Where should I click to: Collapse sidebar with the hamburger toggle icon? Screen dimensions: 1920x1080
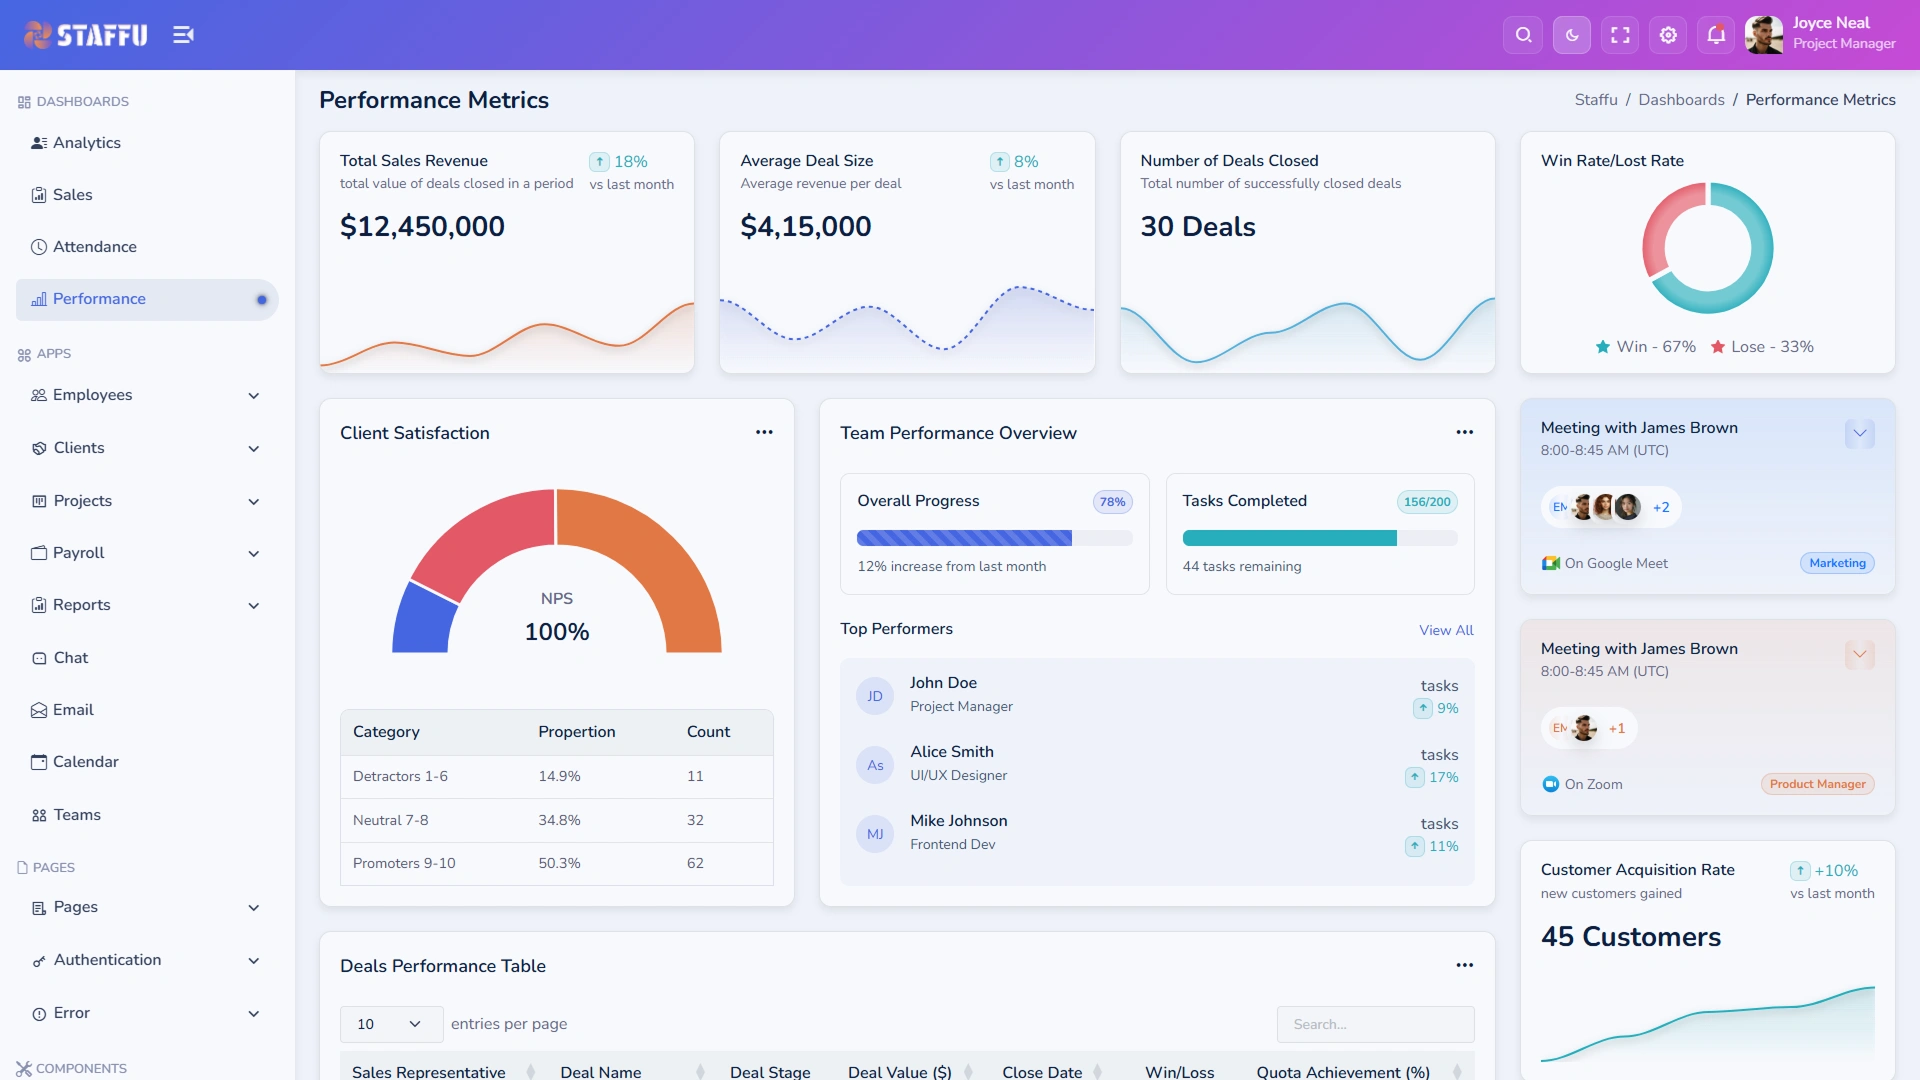(183, 35)
